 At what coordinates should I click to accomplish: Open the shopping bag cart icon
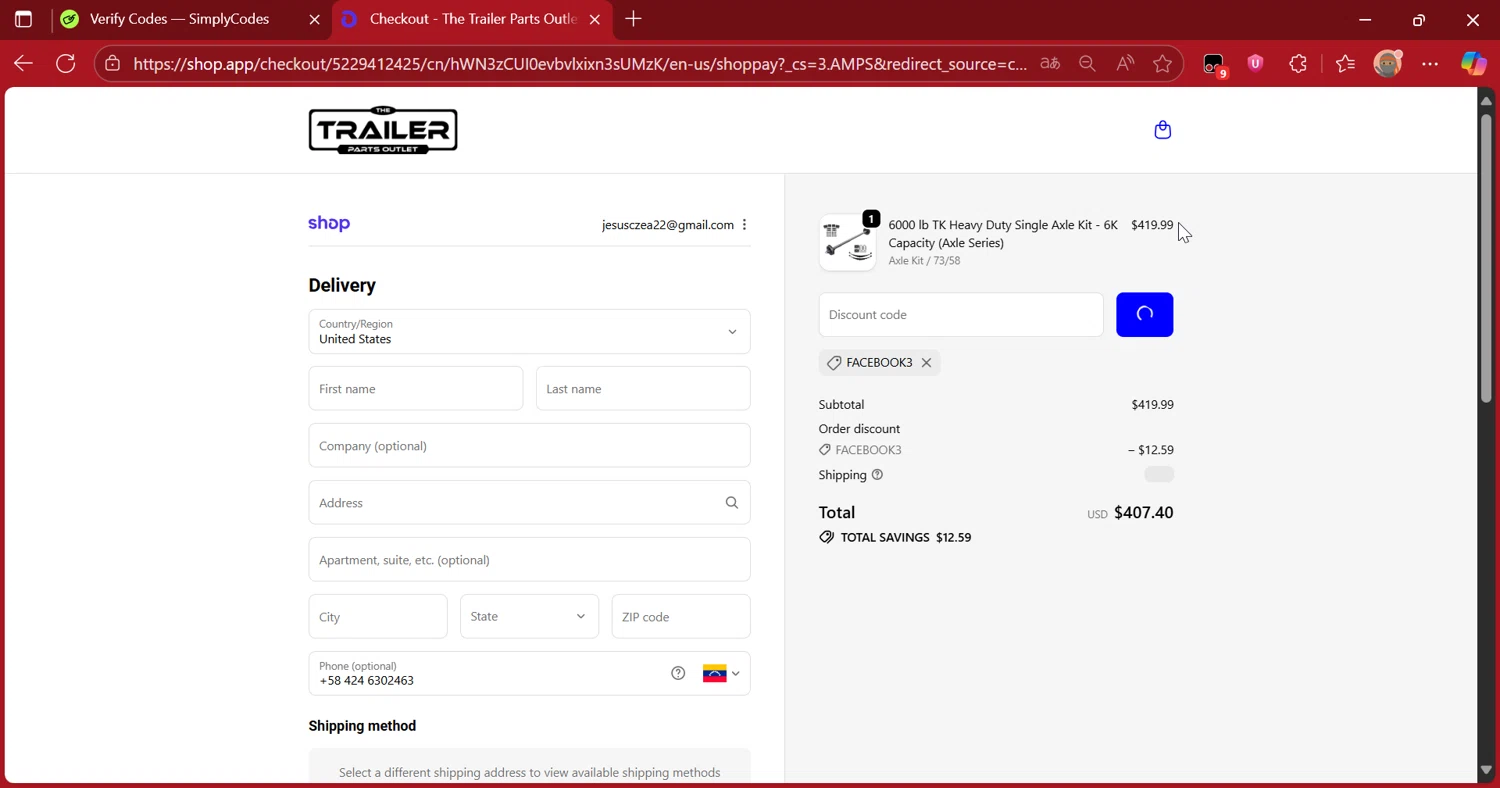click(1162, 130)
